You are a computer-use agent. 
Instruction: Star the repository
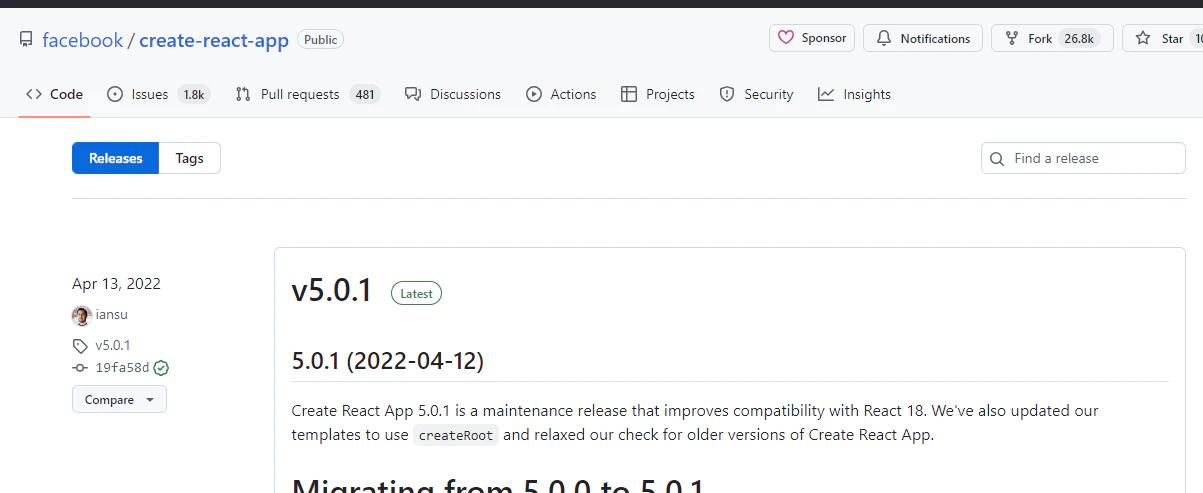click(x=1163, y=38)
